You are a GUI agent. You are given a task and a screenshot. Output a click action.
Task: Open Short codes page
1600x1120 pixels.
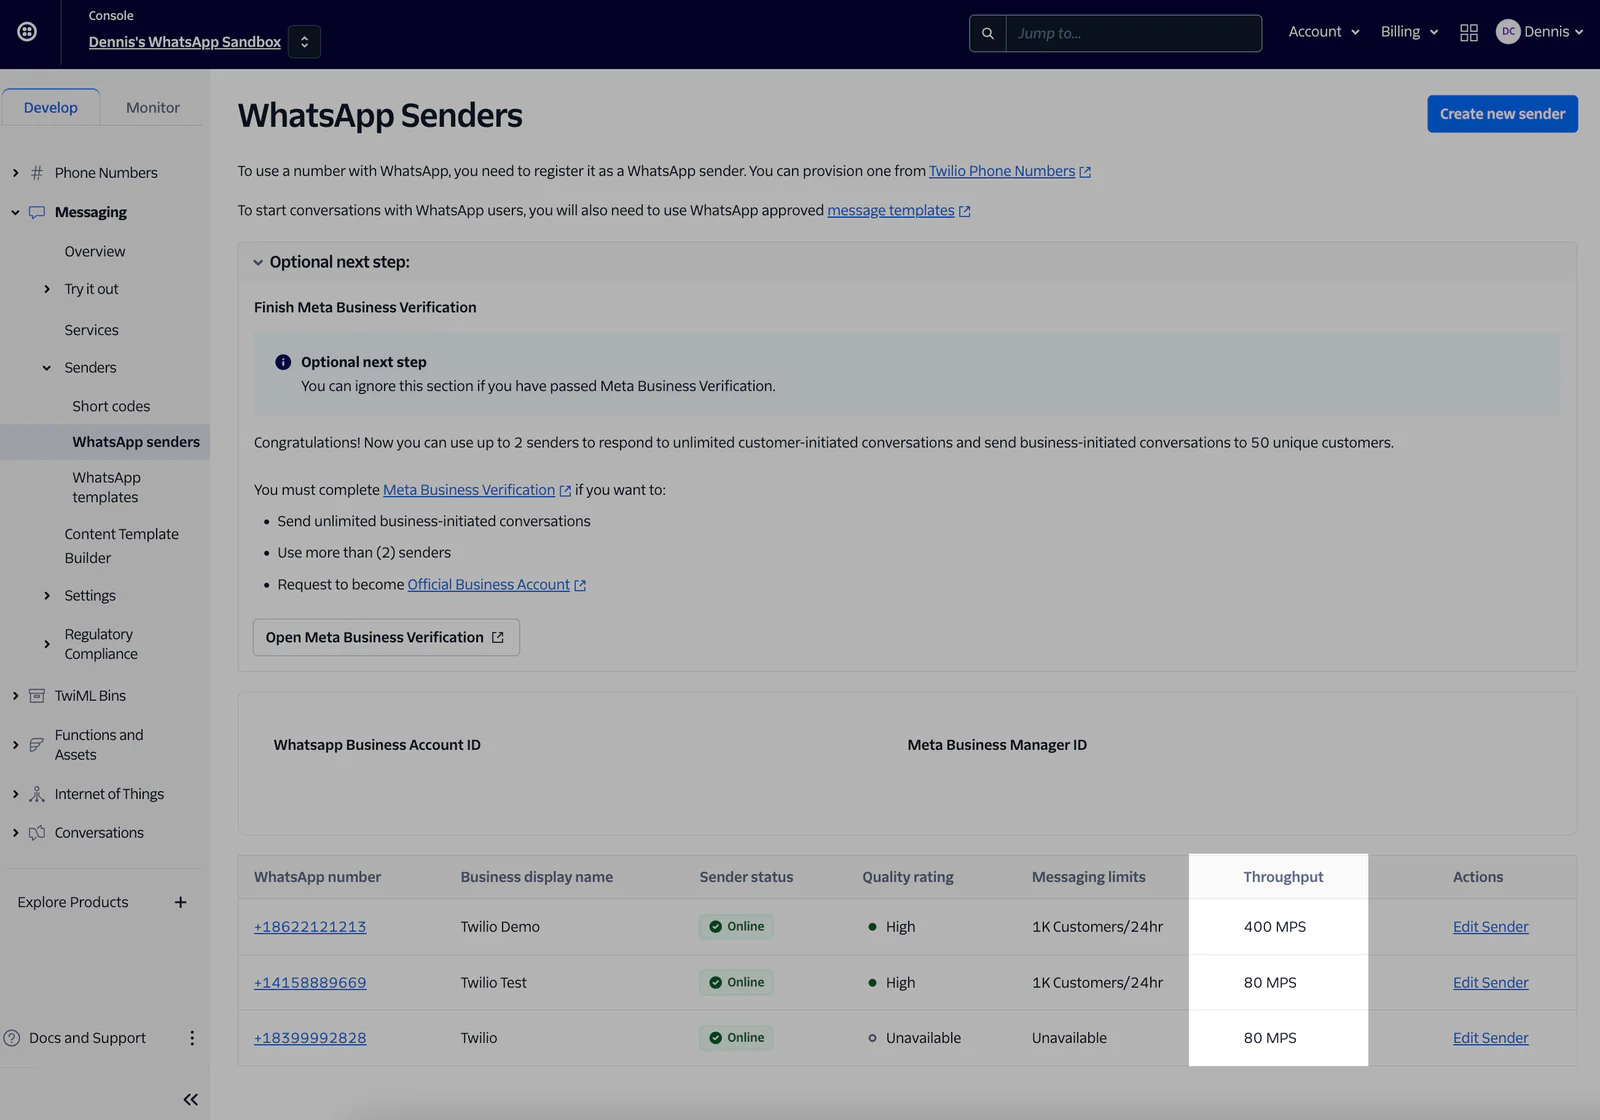click(x=111, y=406)
